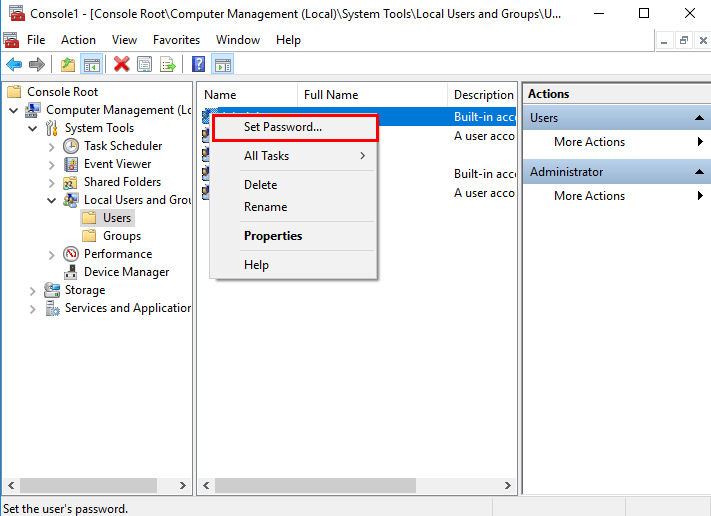711x516 pixels.
Task: Click the Task Scheduler clock icon
Action: (x=71, y=146)
